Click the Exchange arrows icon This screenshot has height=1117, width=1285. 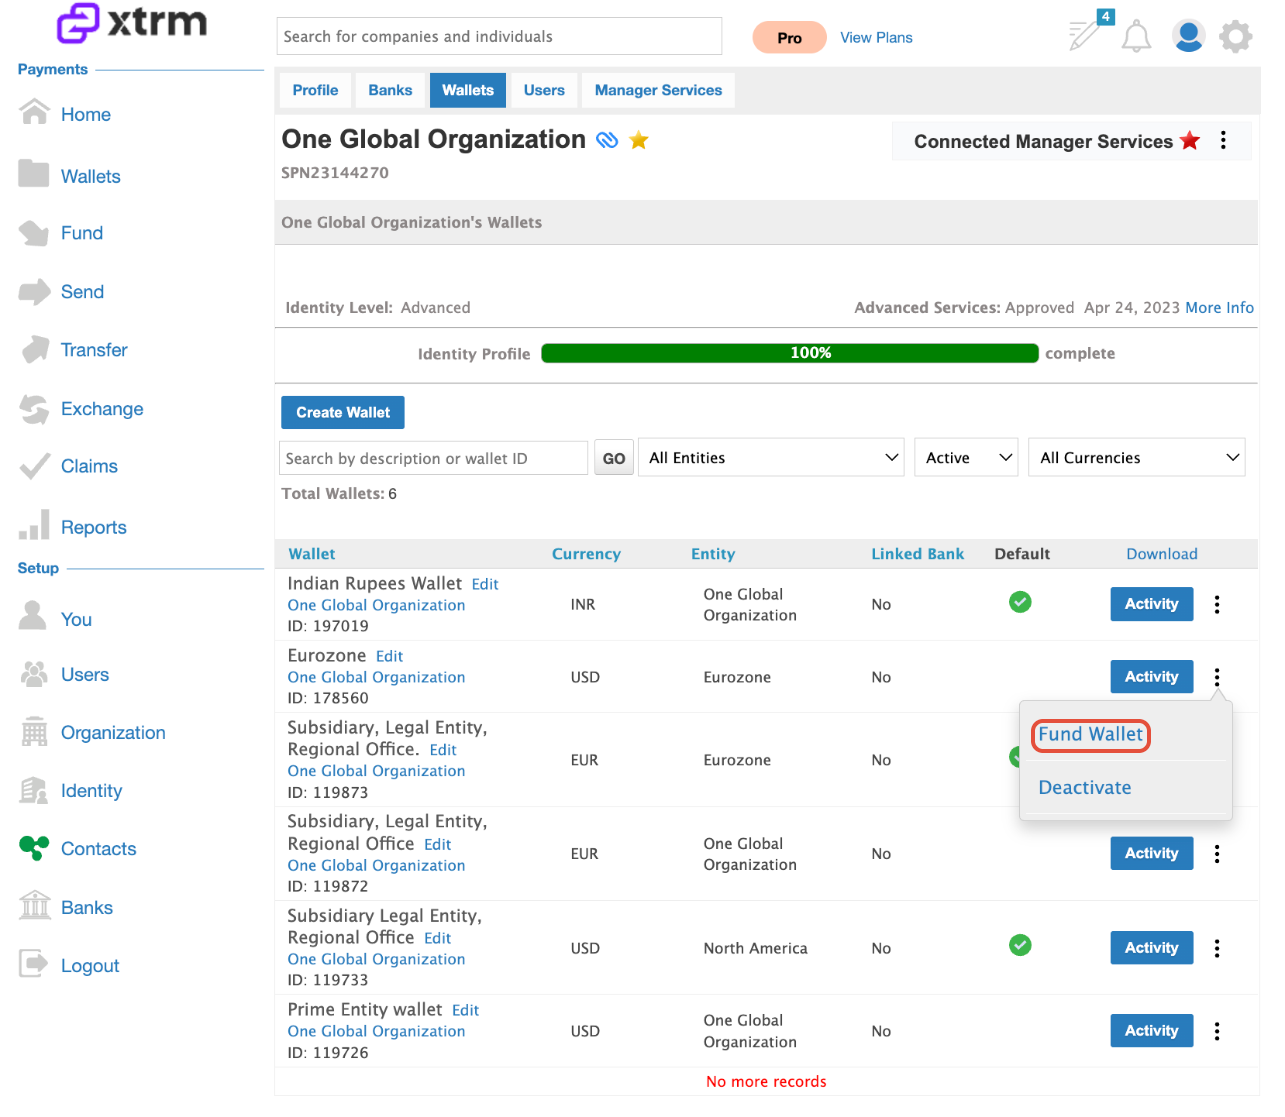click(34, 408)
